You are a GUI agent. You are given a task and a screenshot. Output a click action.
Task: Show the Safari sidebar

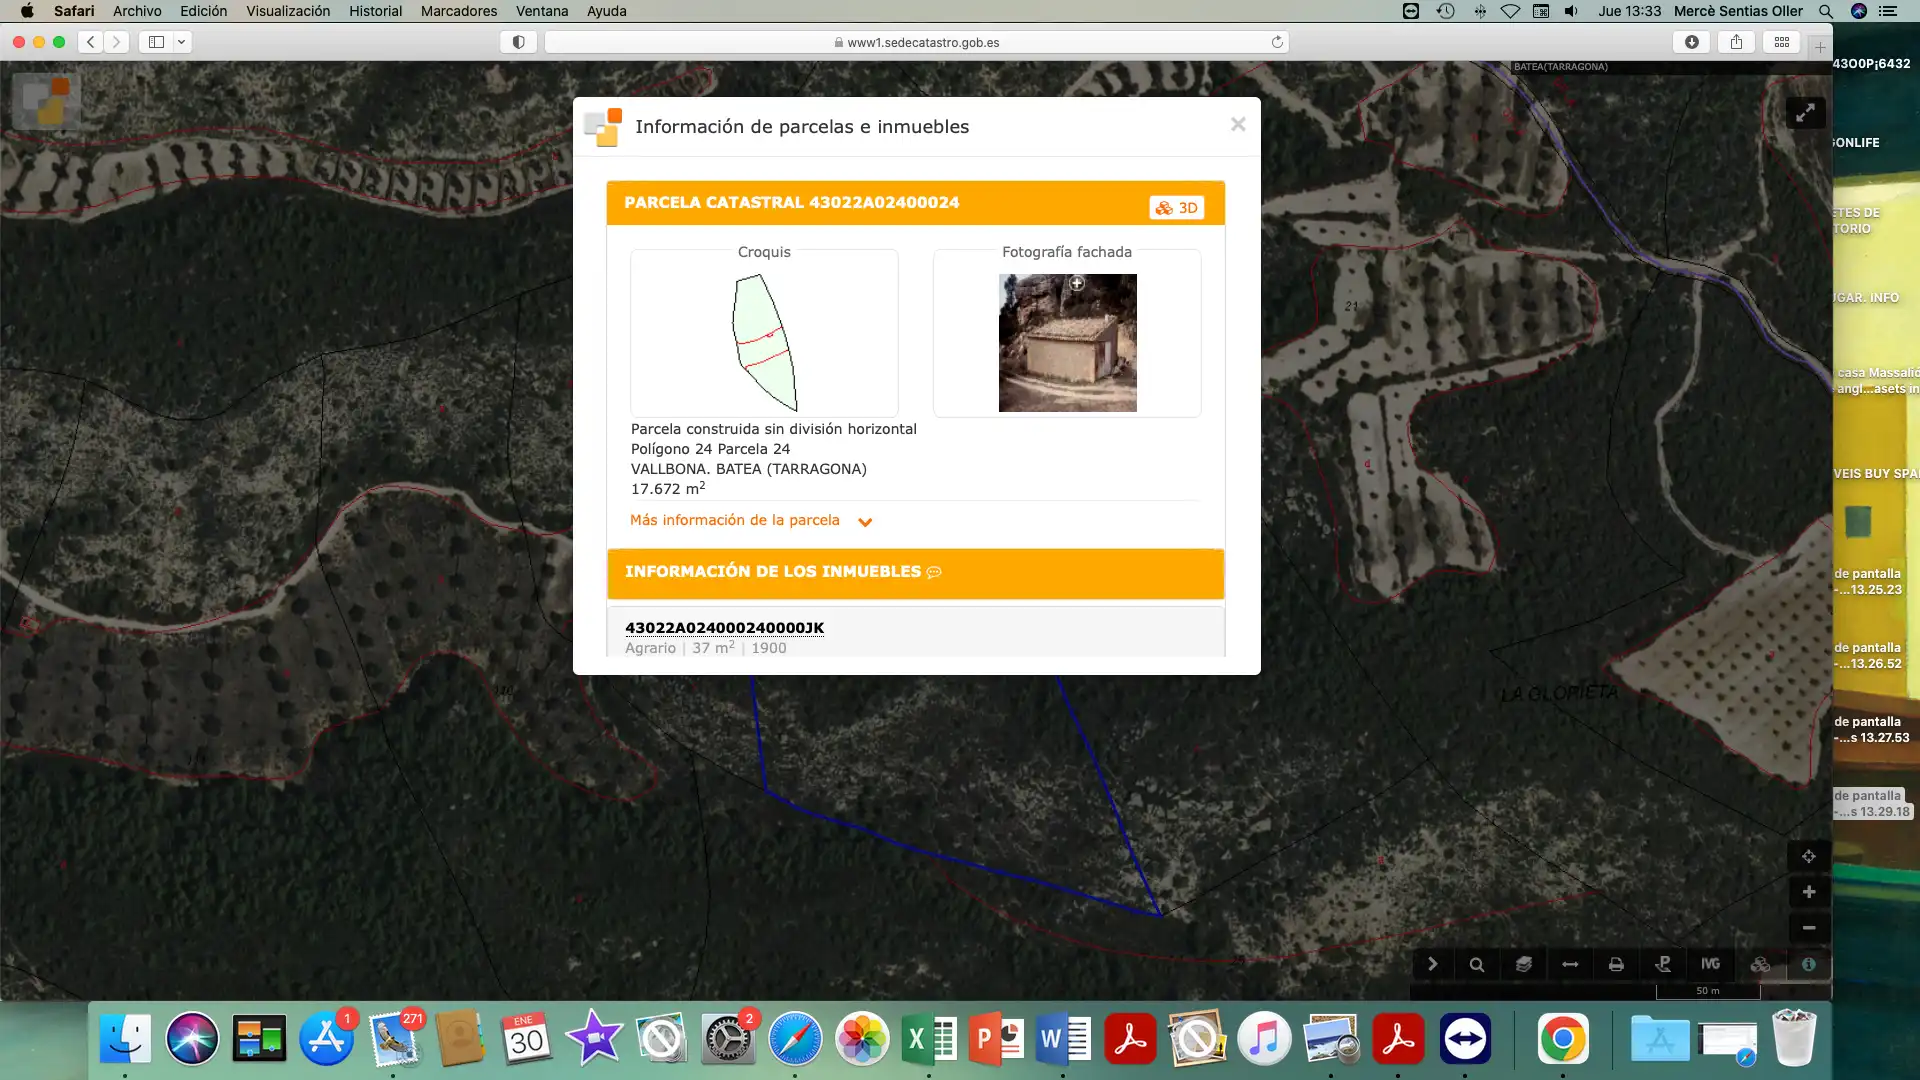coord(157,42)
